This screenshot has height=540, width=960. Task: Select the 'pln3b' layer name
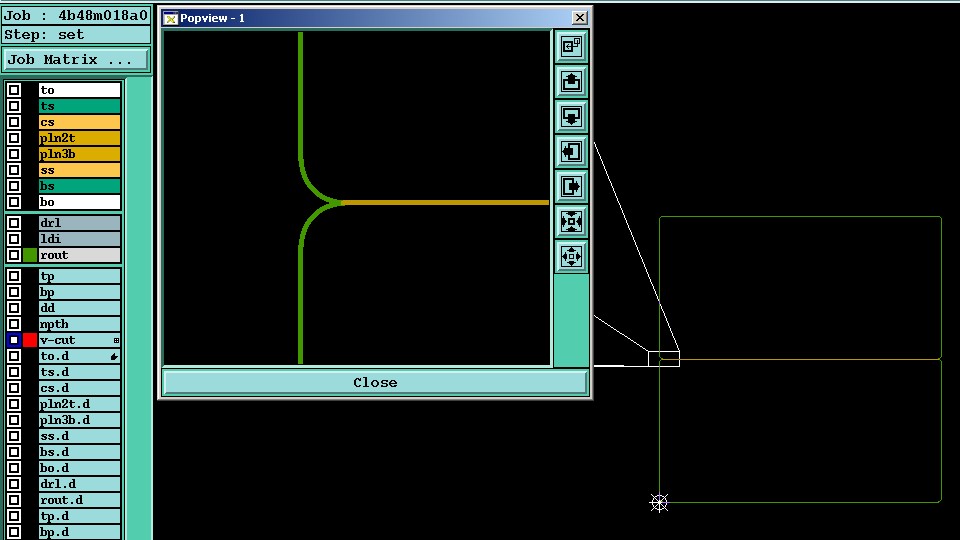tap(80, 154)
